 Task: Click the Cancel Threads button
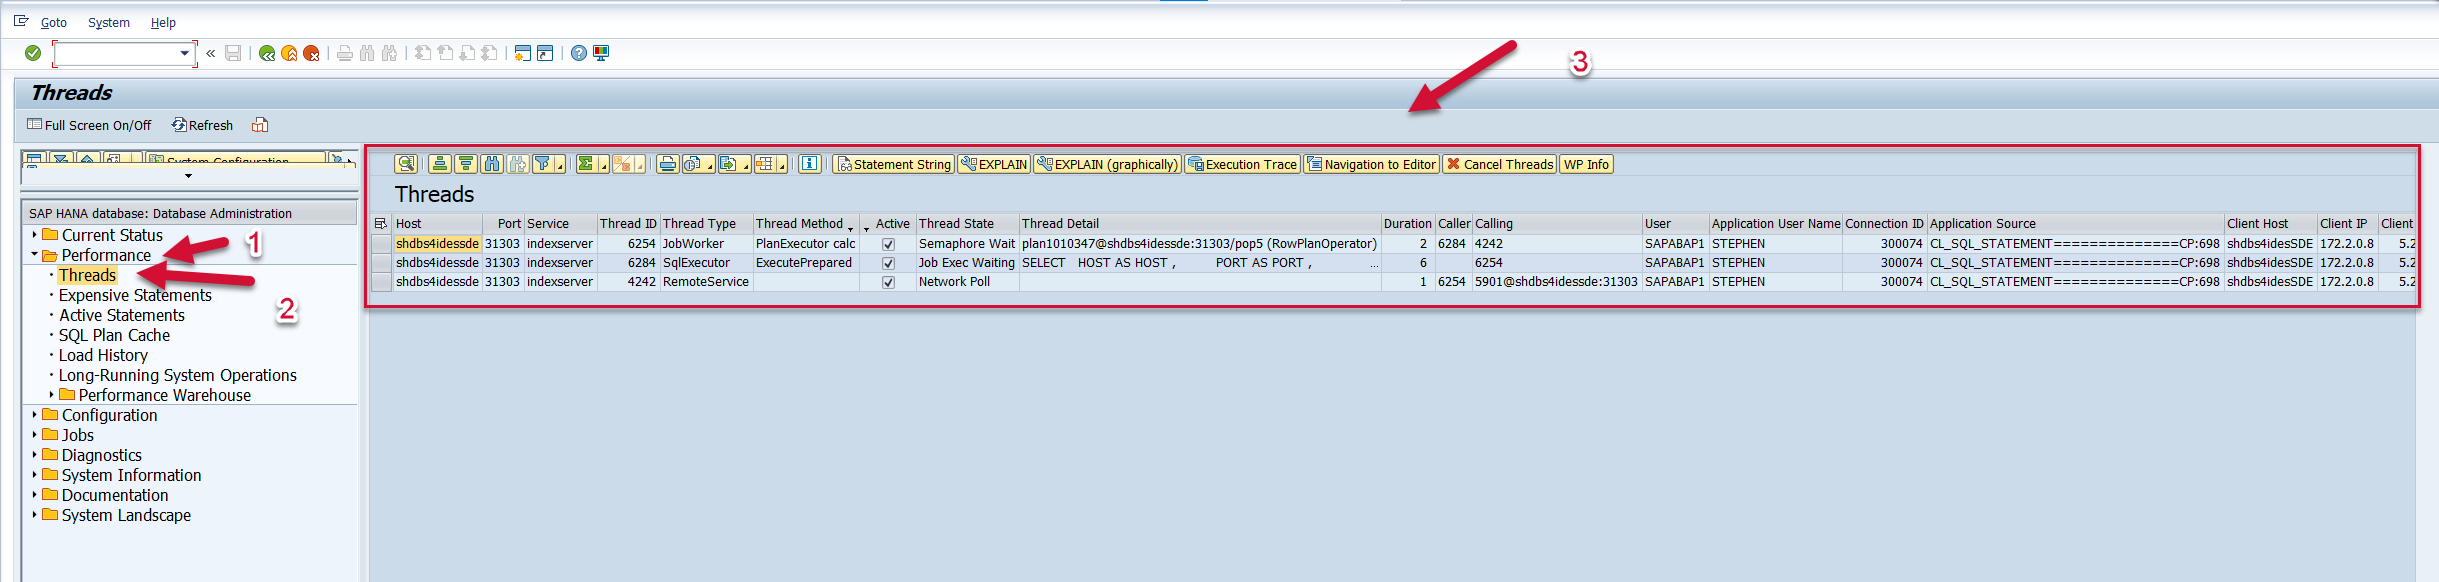coord(1499,165)
